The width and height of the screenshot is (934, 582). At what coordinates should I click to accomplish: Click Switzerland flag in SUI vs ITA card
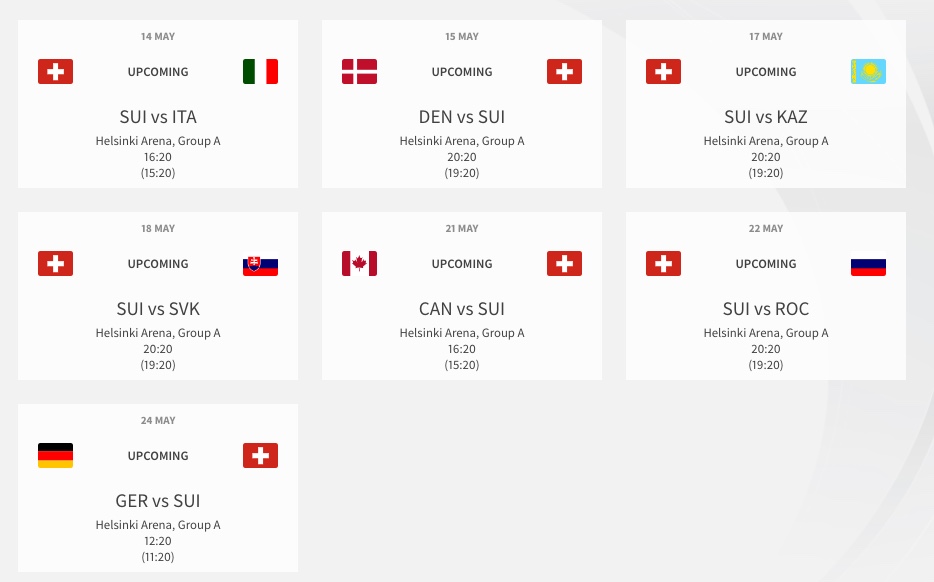pos(55,72)
